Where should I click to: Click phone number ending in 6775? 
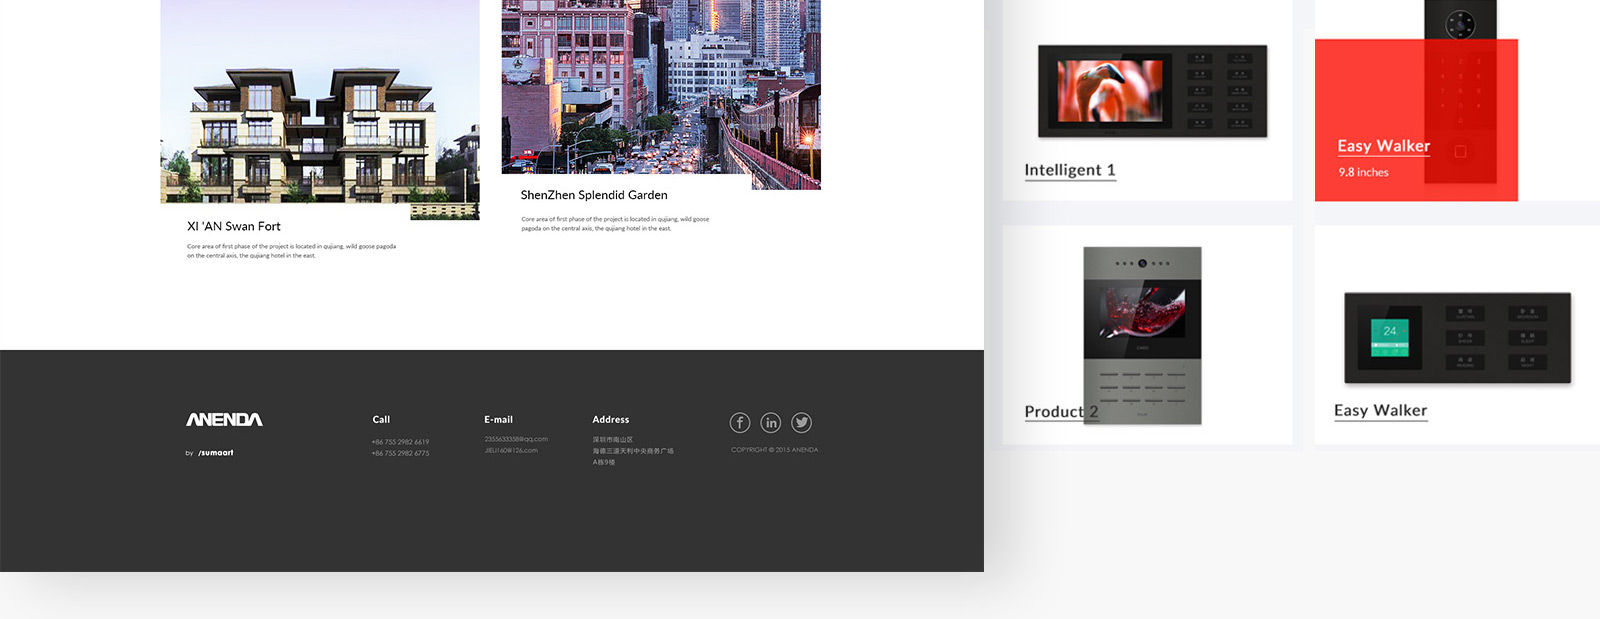click(400, 454)
